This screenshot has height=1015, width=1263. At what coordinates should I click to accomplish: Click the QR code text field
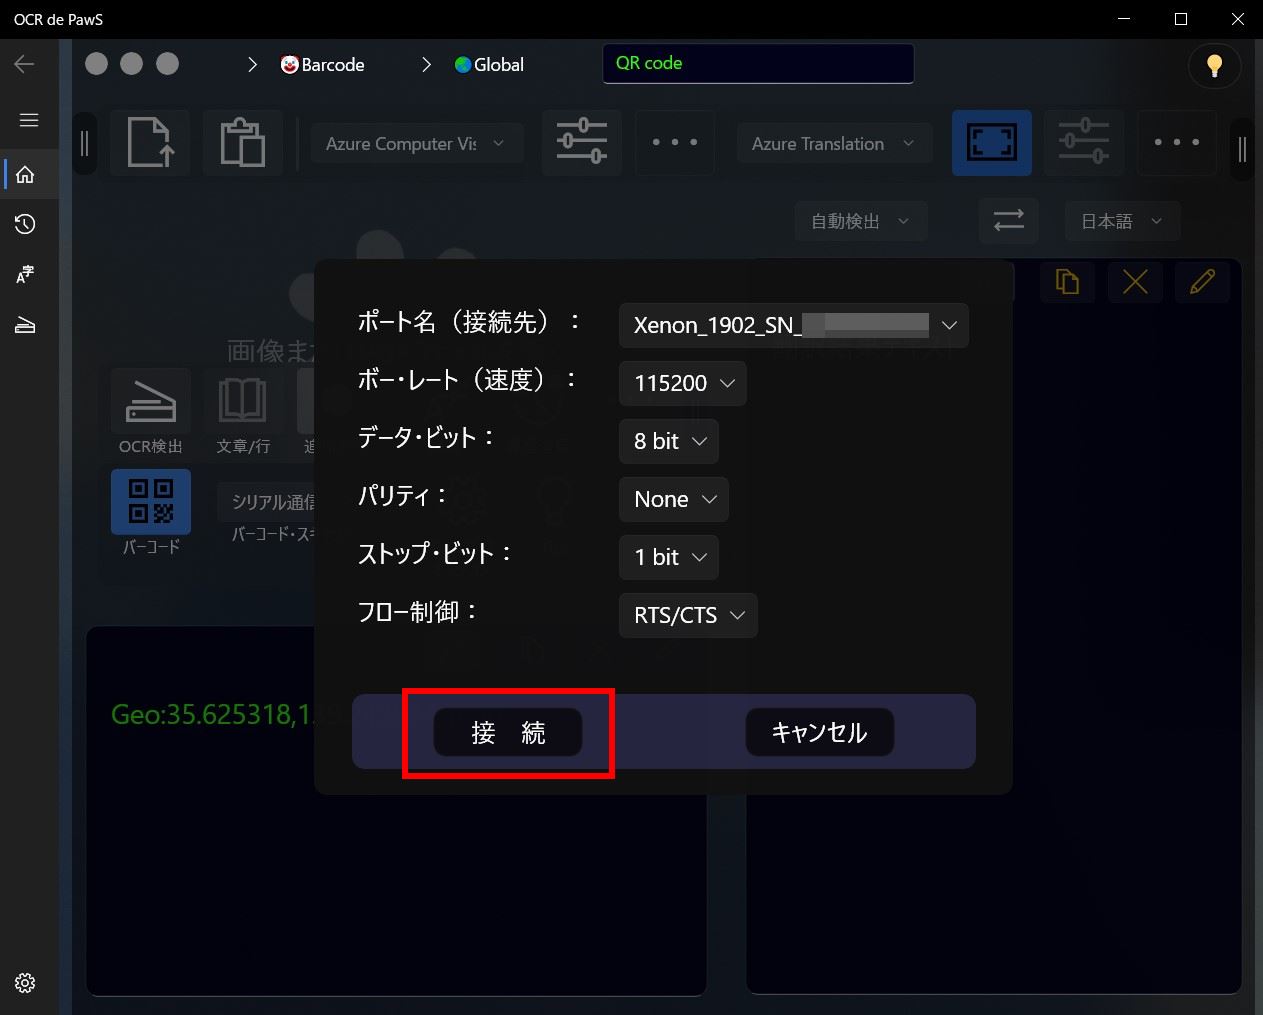[758, 64]
